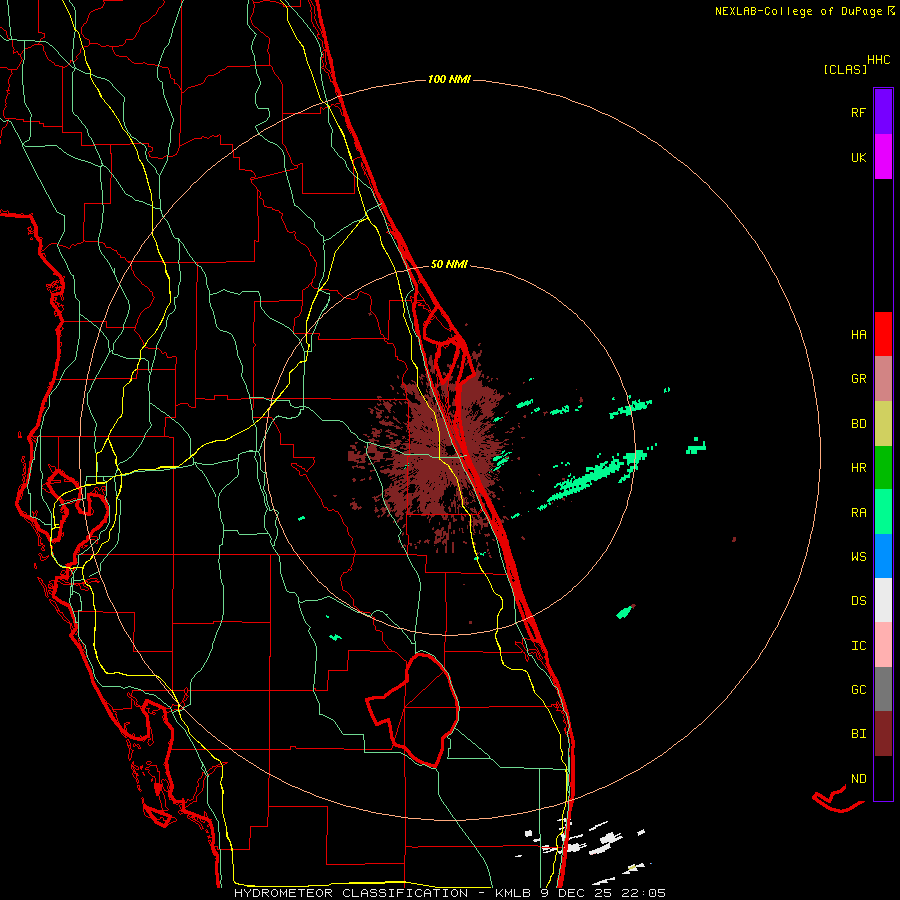Image resolution: width=900 pixels, height=900 pixels.
Task: Click the '[CLAS]' units label
Action: coord(845,70)
